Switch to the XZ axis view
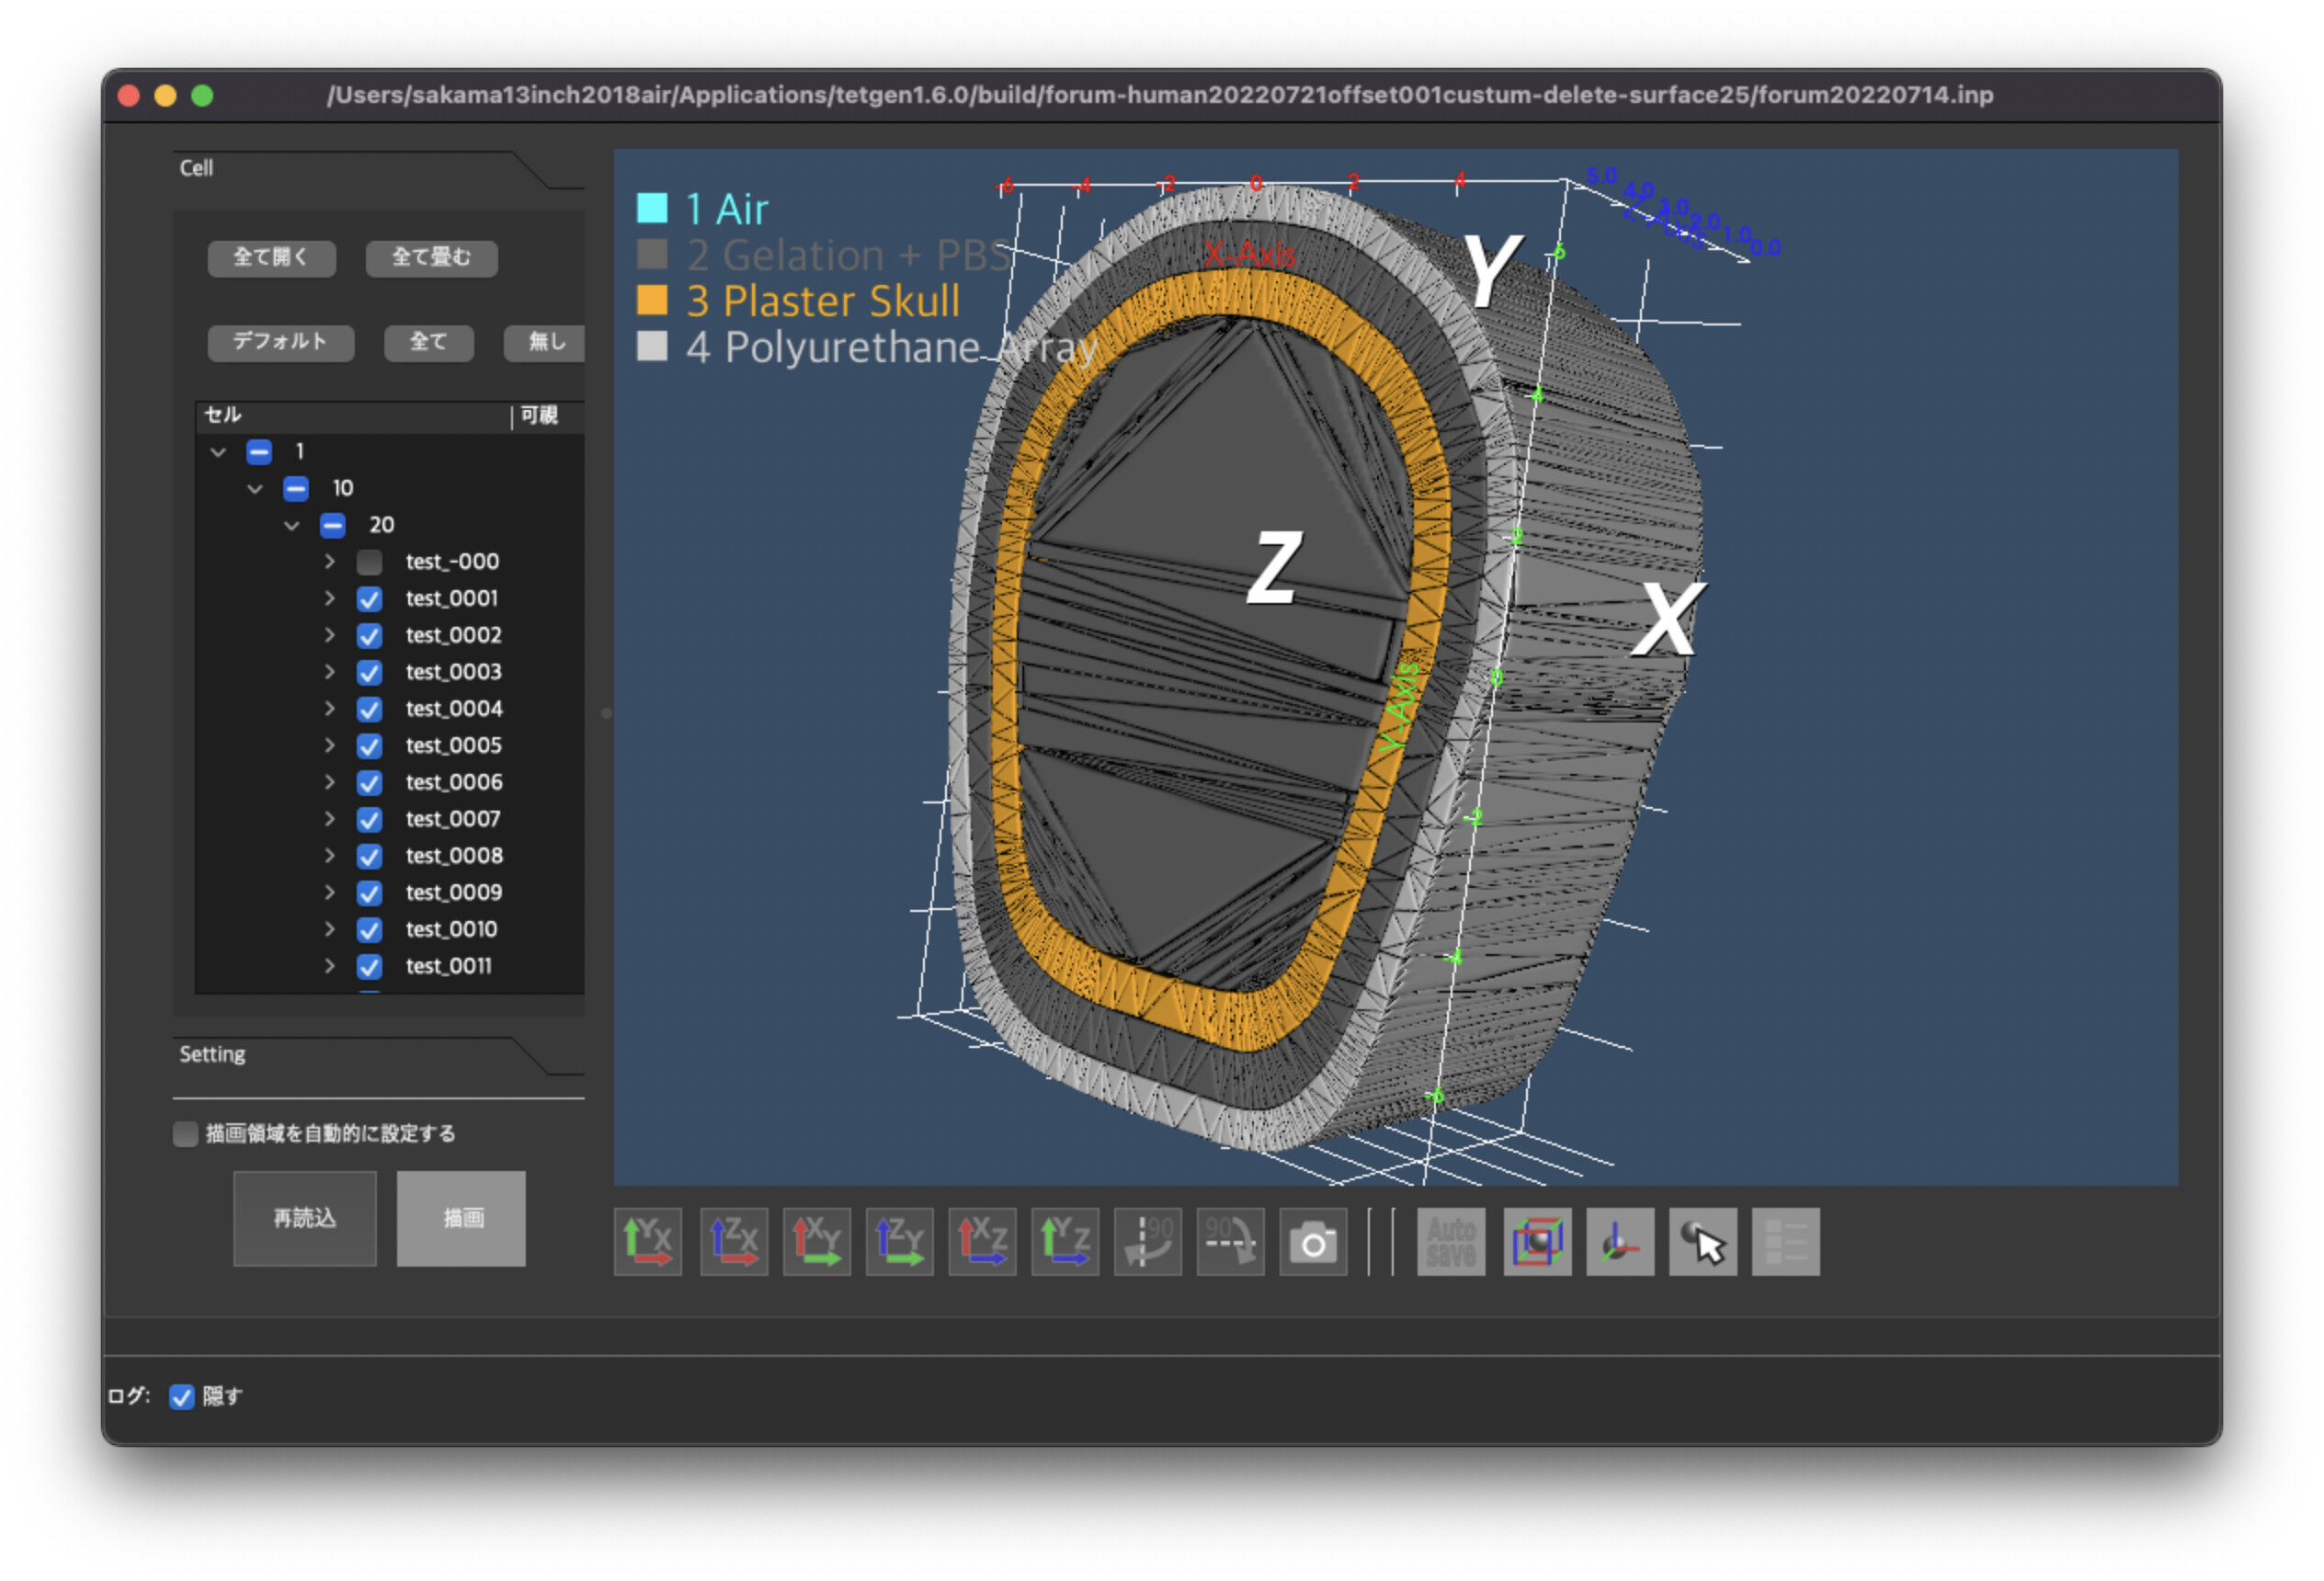 point(982,1242)
